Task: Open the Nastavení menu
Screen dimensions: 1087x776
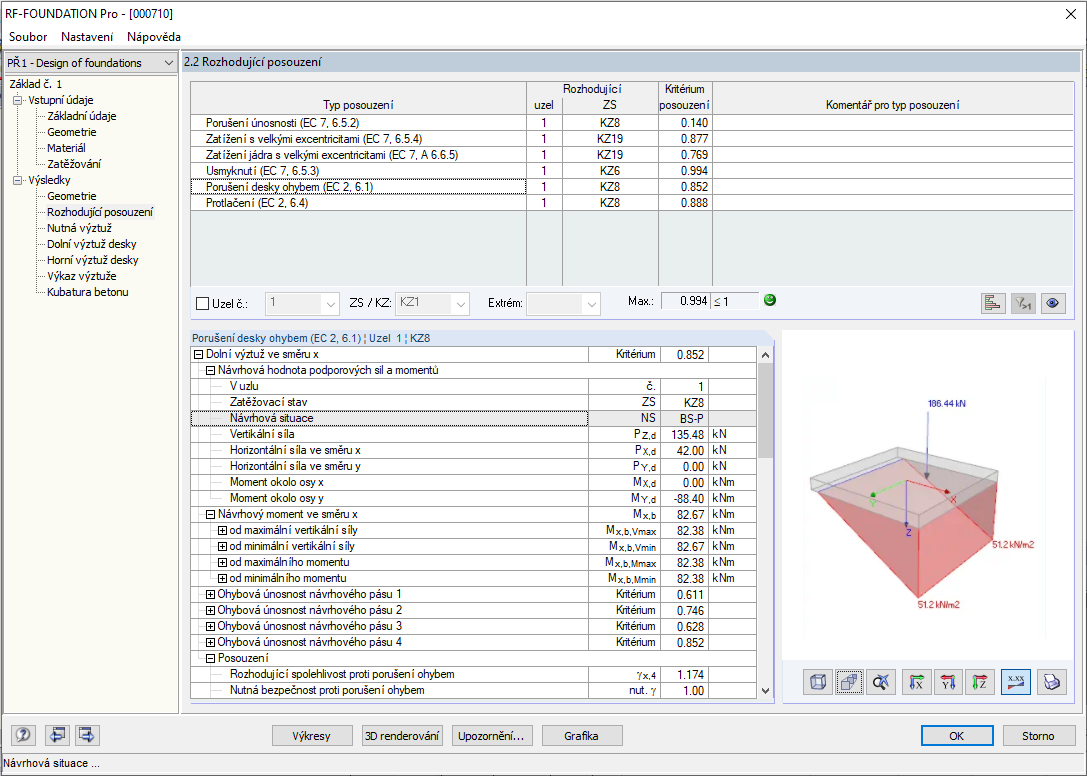Action: coord(87,37)
